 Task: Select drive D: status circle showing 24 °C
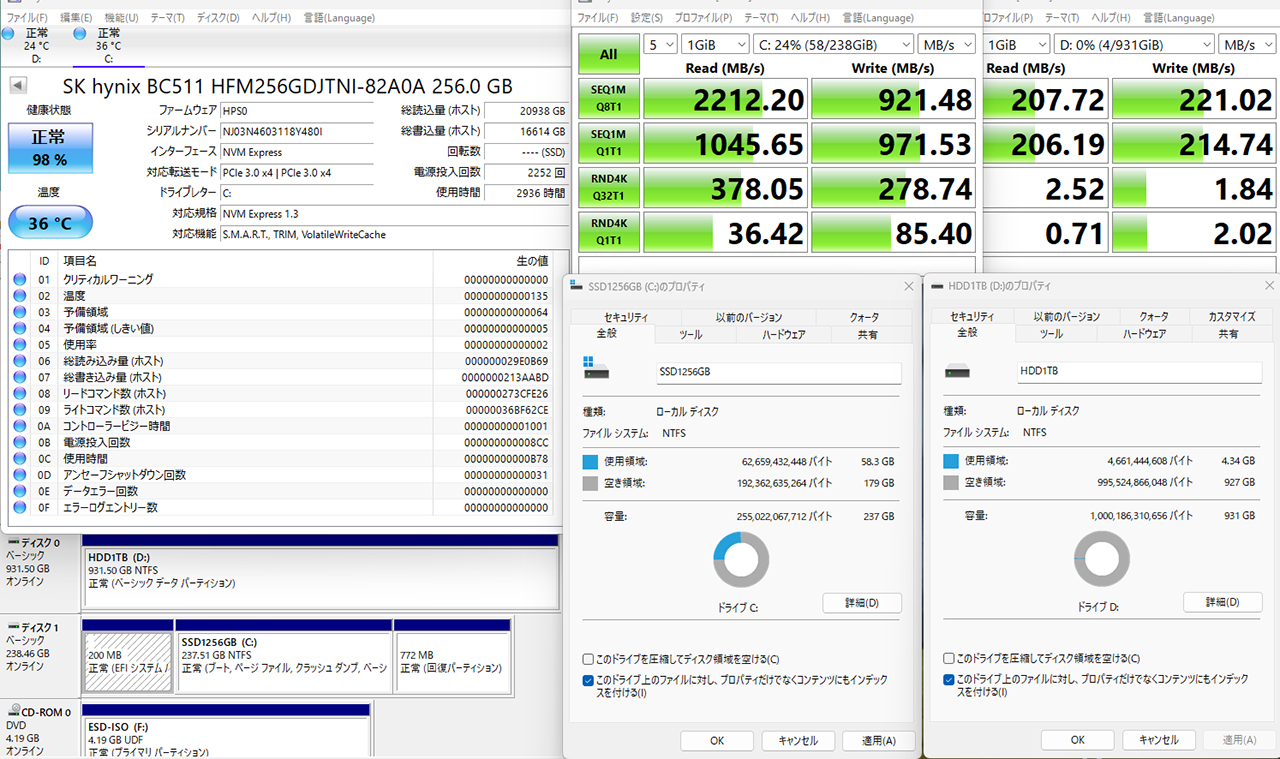coord(9,34)
